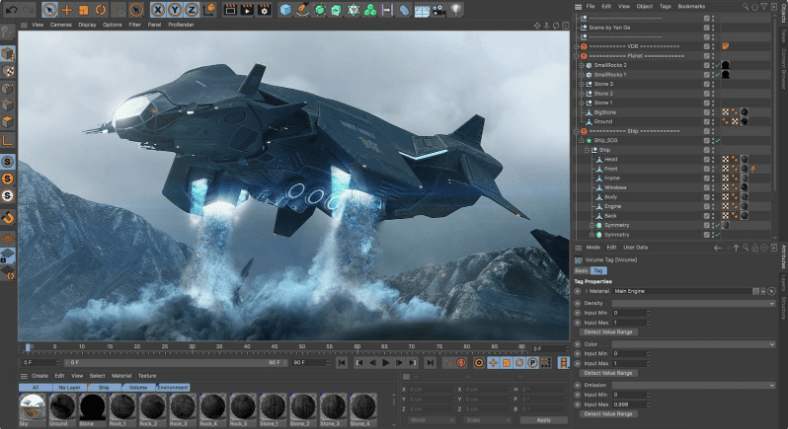Image resolution: width=788 pixels, height=429 pixels.
Task: Click Object Manager search magnifier icon
Action: click(x=745, y=7)
